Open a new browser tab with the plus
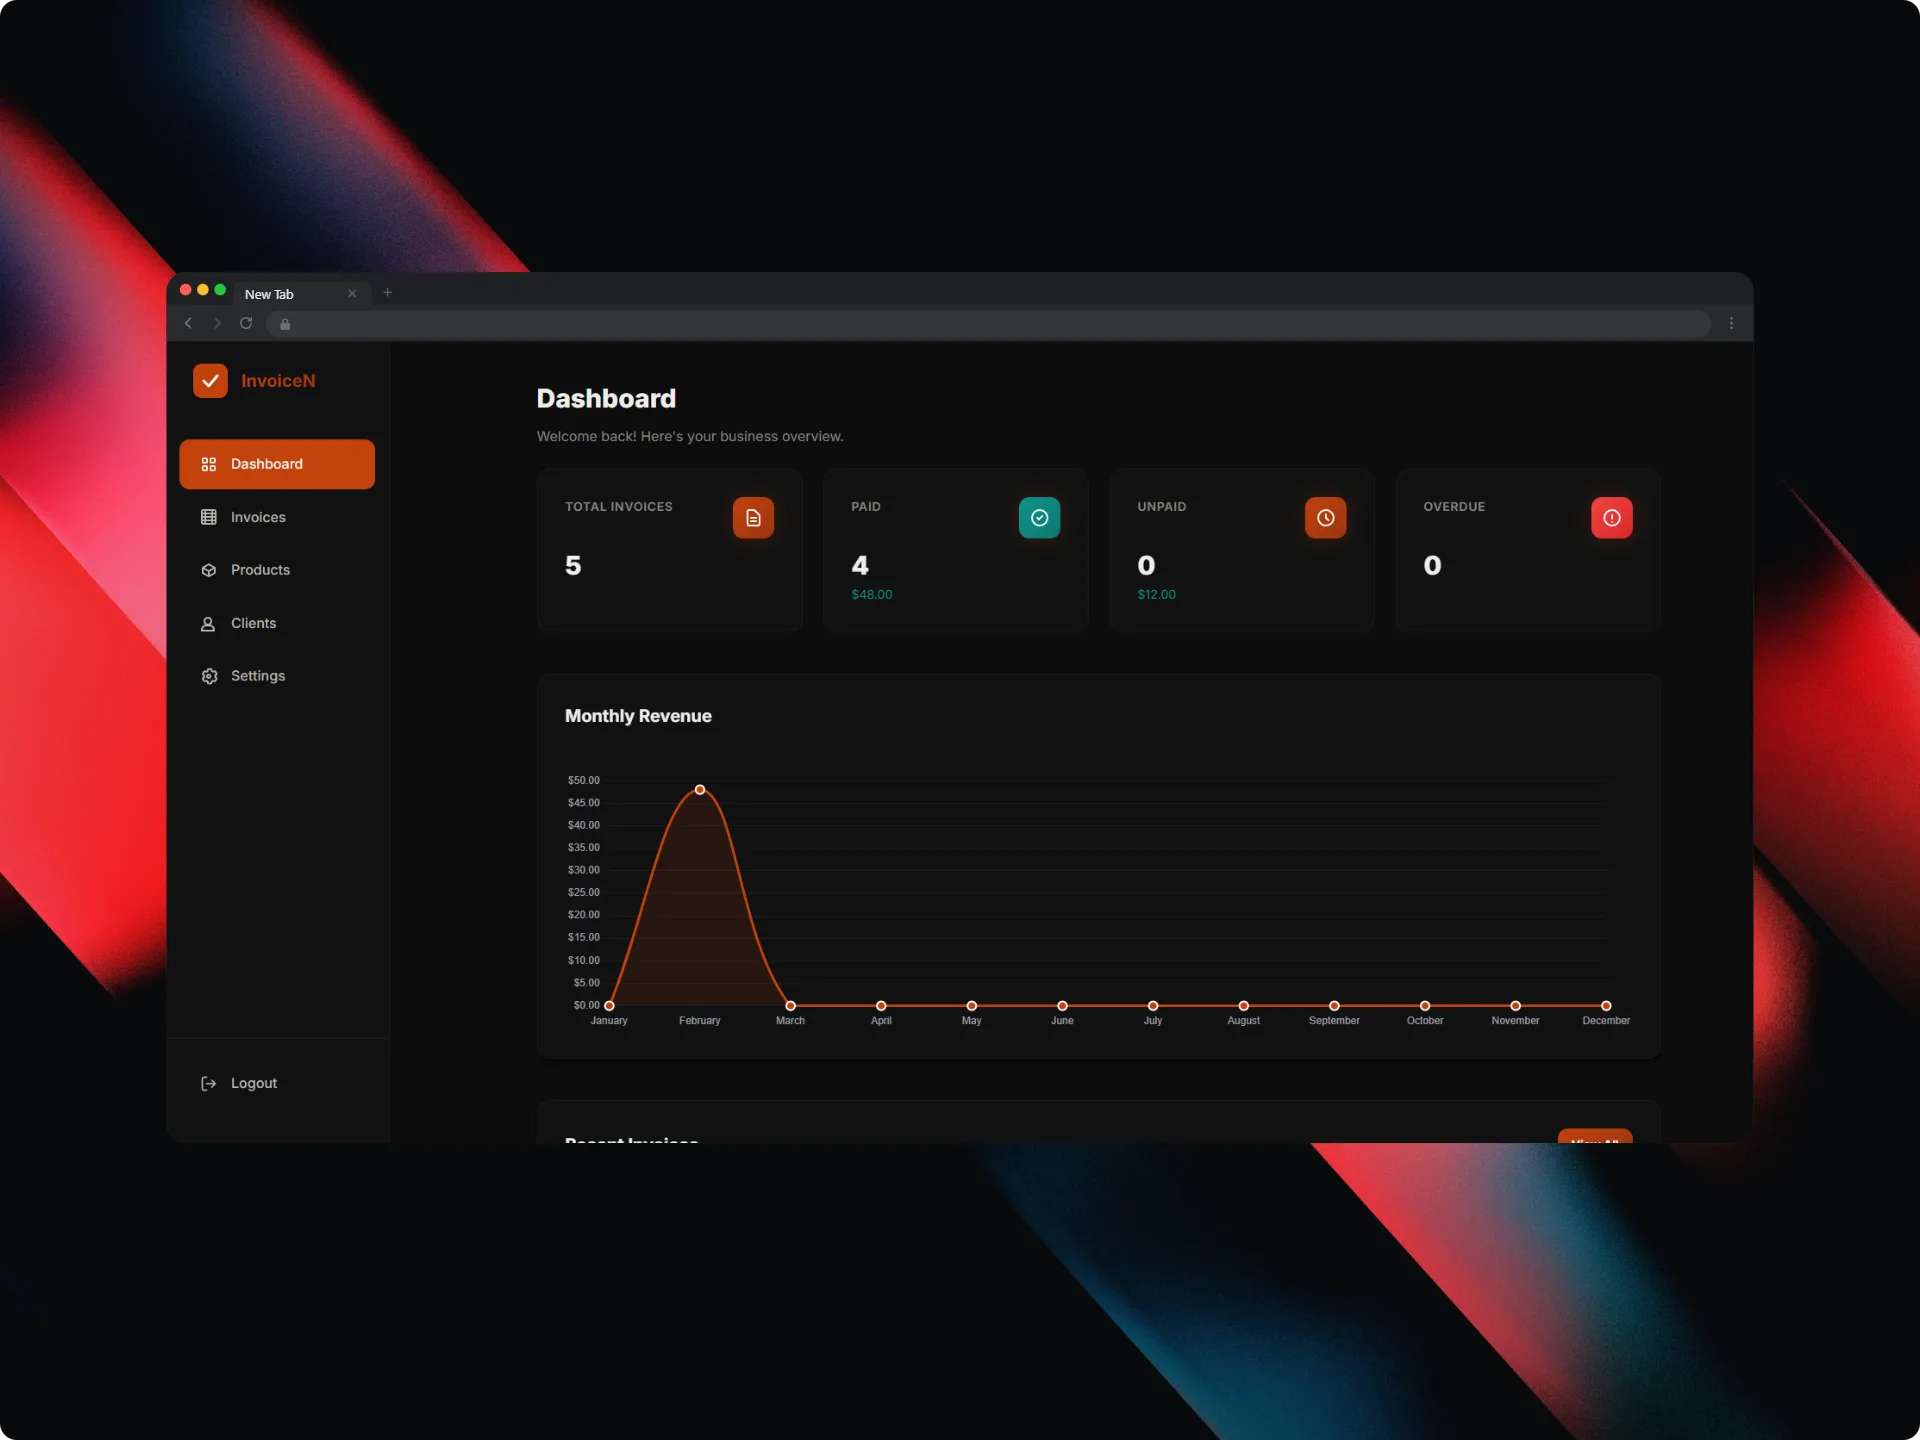 coord(388,292)
